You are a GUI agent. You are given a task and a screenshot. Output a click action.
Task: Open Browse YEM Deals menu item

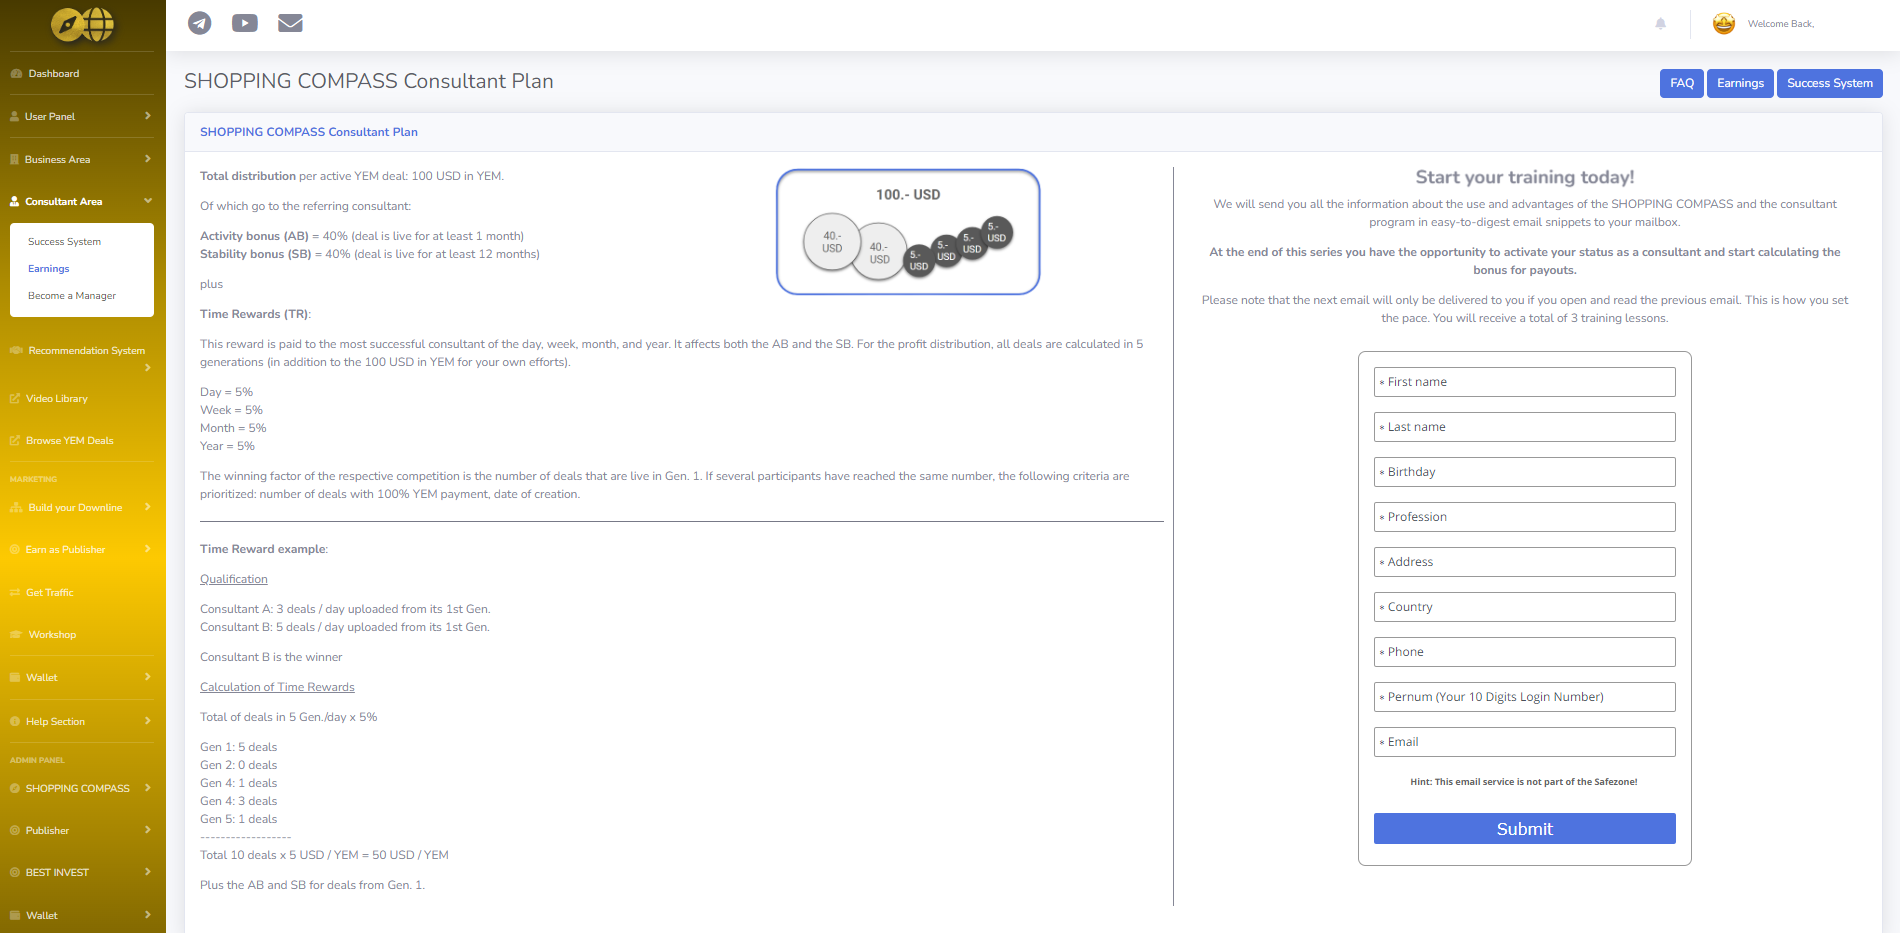tap(70, 440)
